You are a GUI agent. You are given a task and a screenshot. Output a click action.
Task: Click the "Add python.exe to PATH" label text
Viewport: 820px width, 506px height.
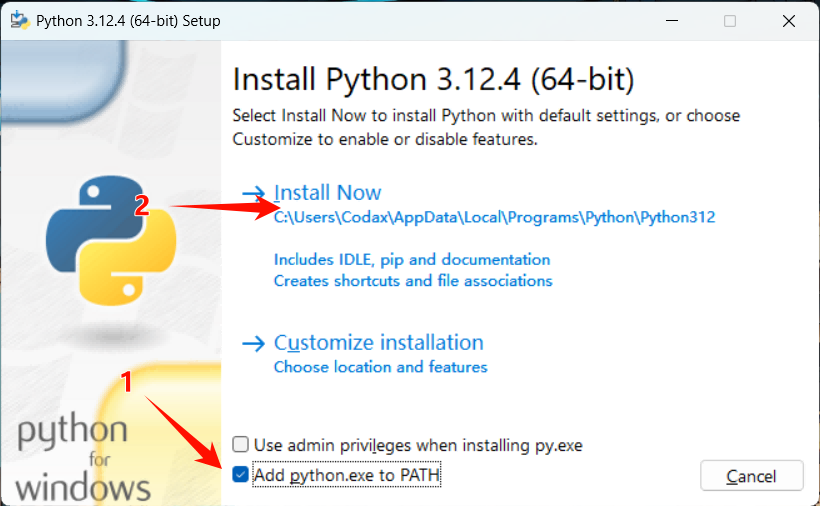[347, 475]
